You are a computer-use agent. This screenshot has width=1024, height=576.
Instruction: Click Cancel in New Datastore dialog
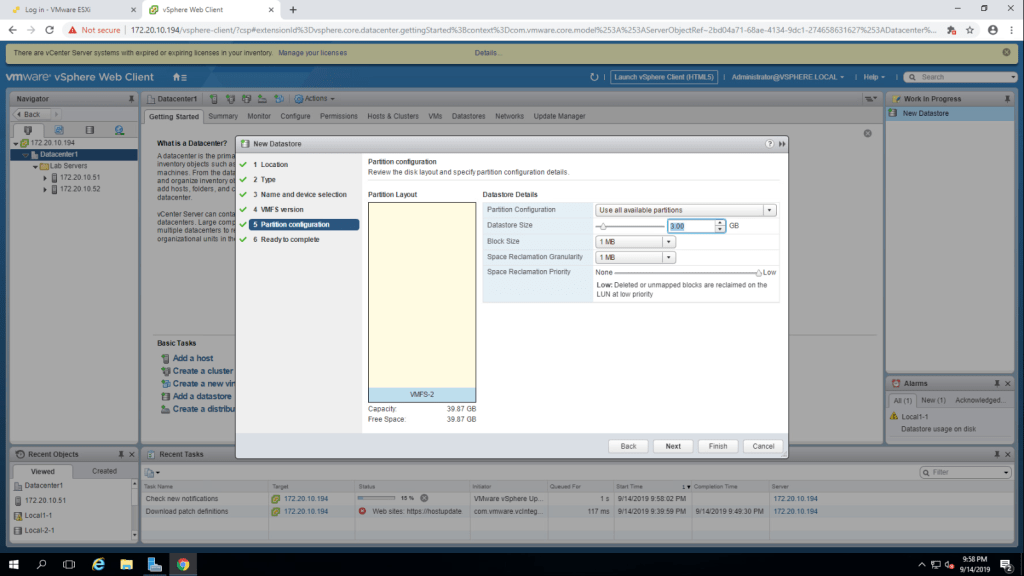[x=763, y=446]
